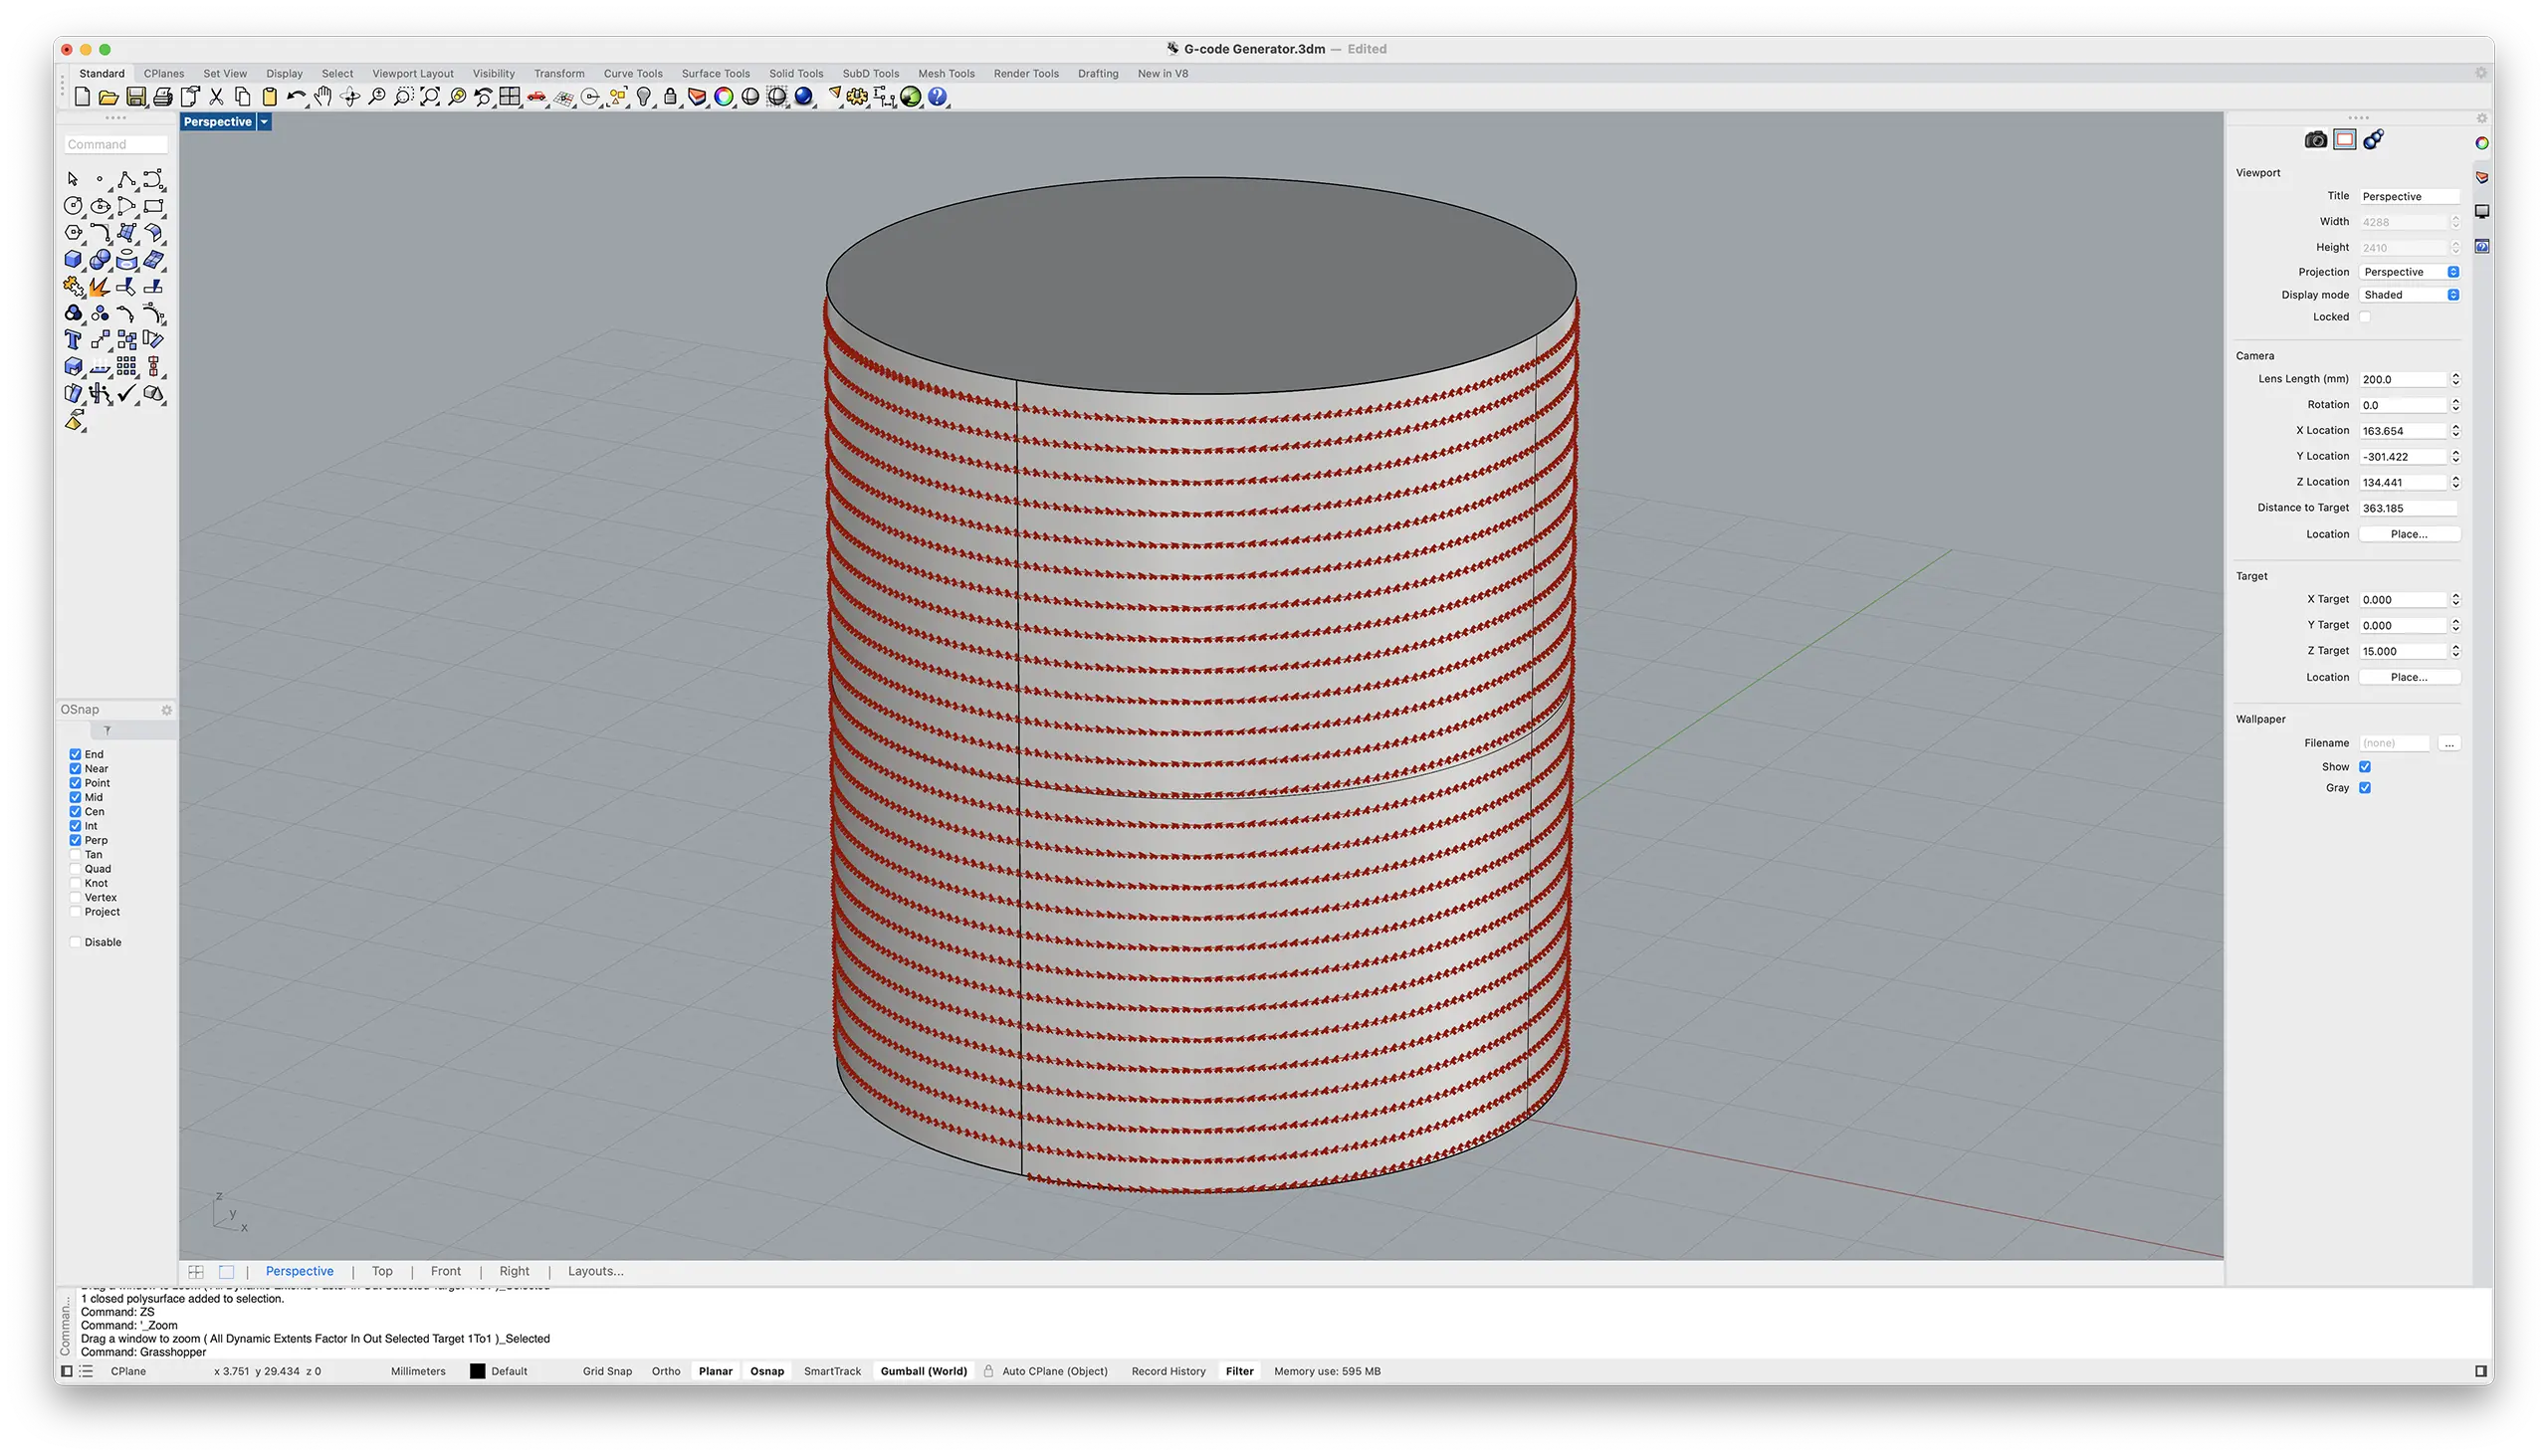Switch to the Front viewport tab
Image resolution: width=2548 pixels, height=1456 pixels.
coord(446,1271)
